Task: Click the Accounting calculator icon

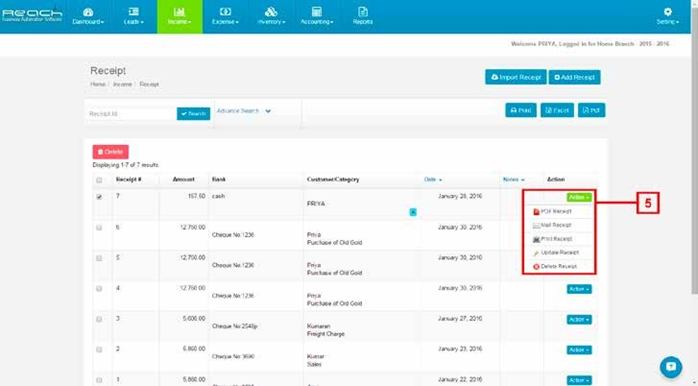Action: pos(317,12)
